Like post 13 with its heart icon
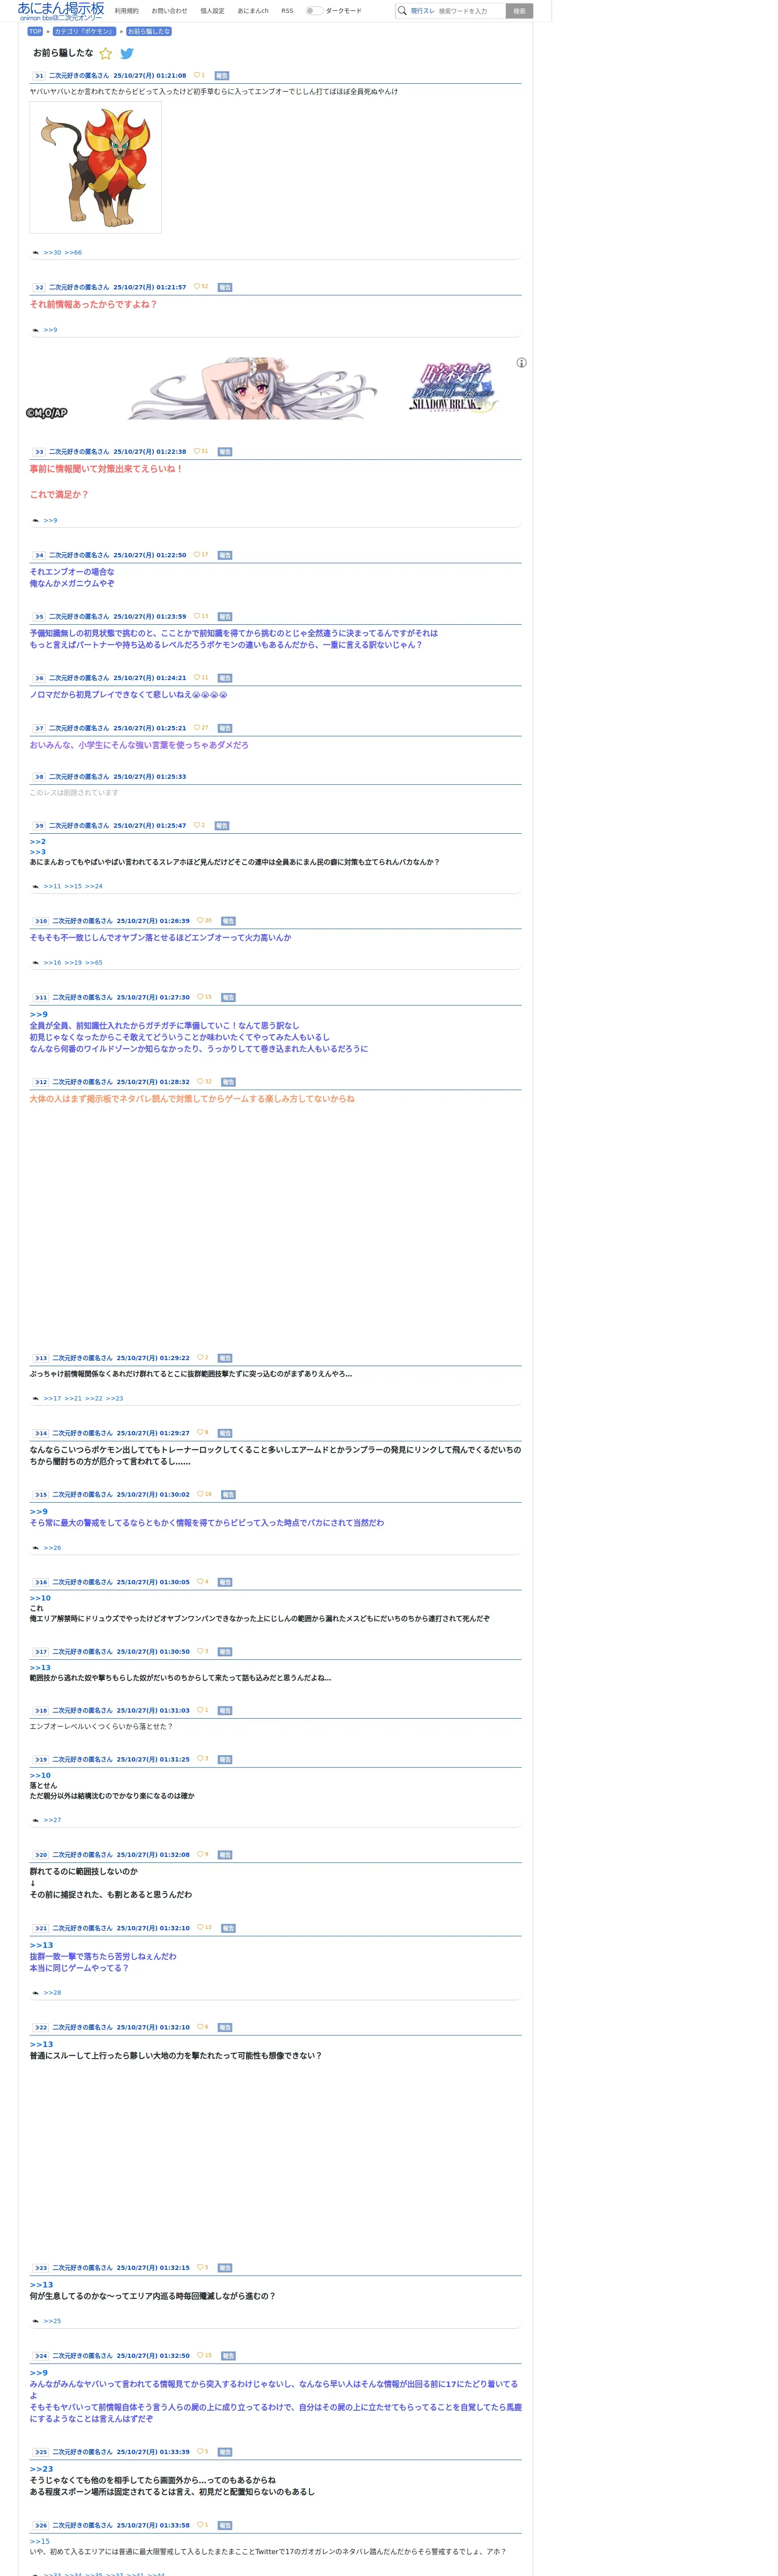778x2576 pixels. click(200, 1357)
